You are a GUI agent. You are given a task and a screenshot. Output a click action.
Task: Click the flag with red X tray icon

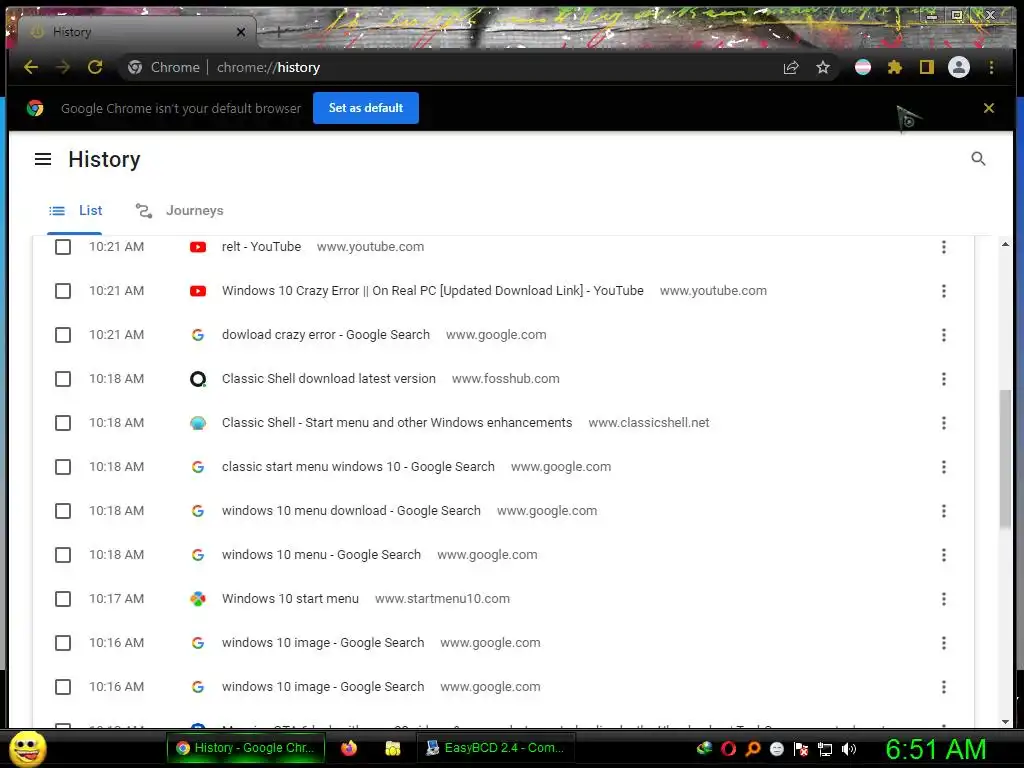click(x=801, y=749)
